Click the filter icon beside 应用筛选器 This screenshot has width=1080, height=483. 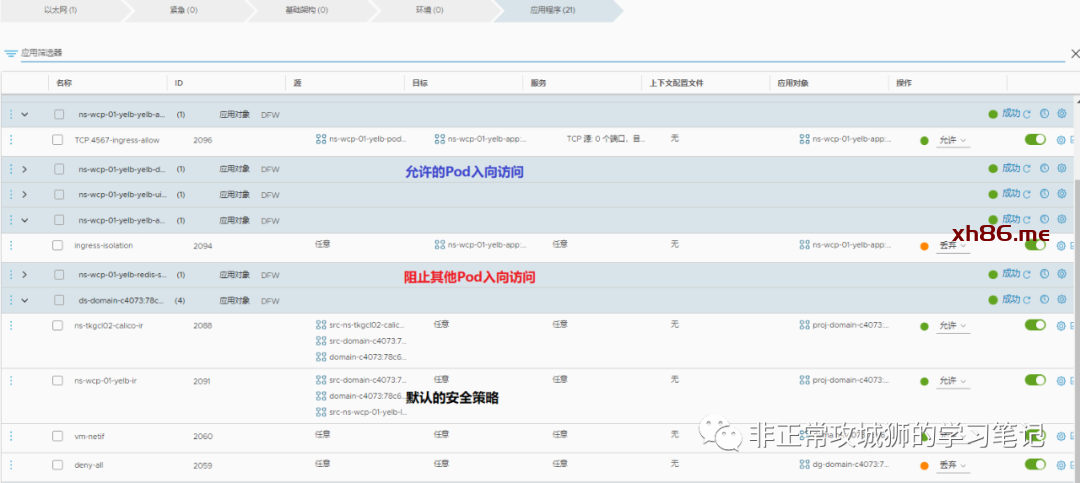click(x=11, y=53)
